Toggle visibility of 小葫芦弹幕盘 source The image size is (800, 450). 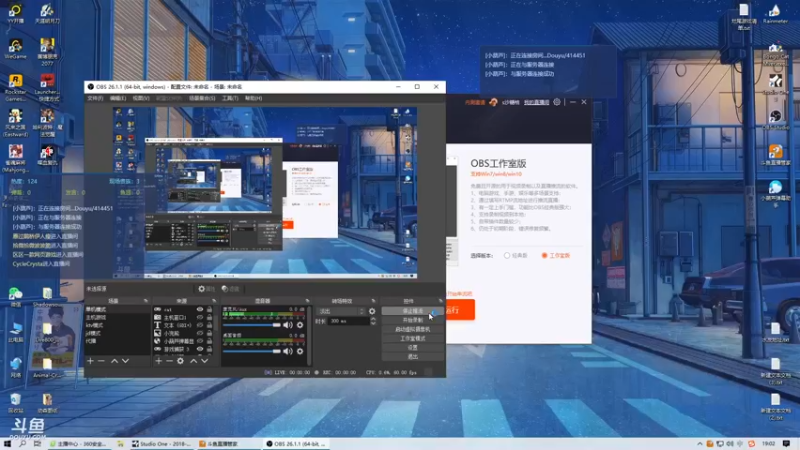click(199, 341)
